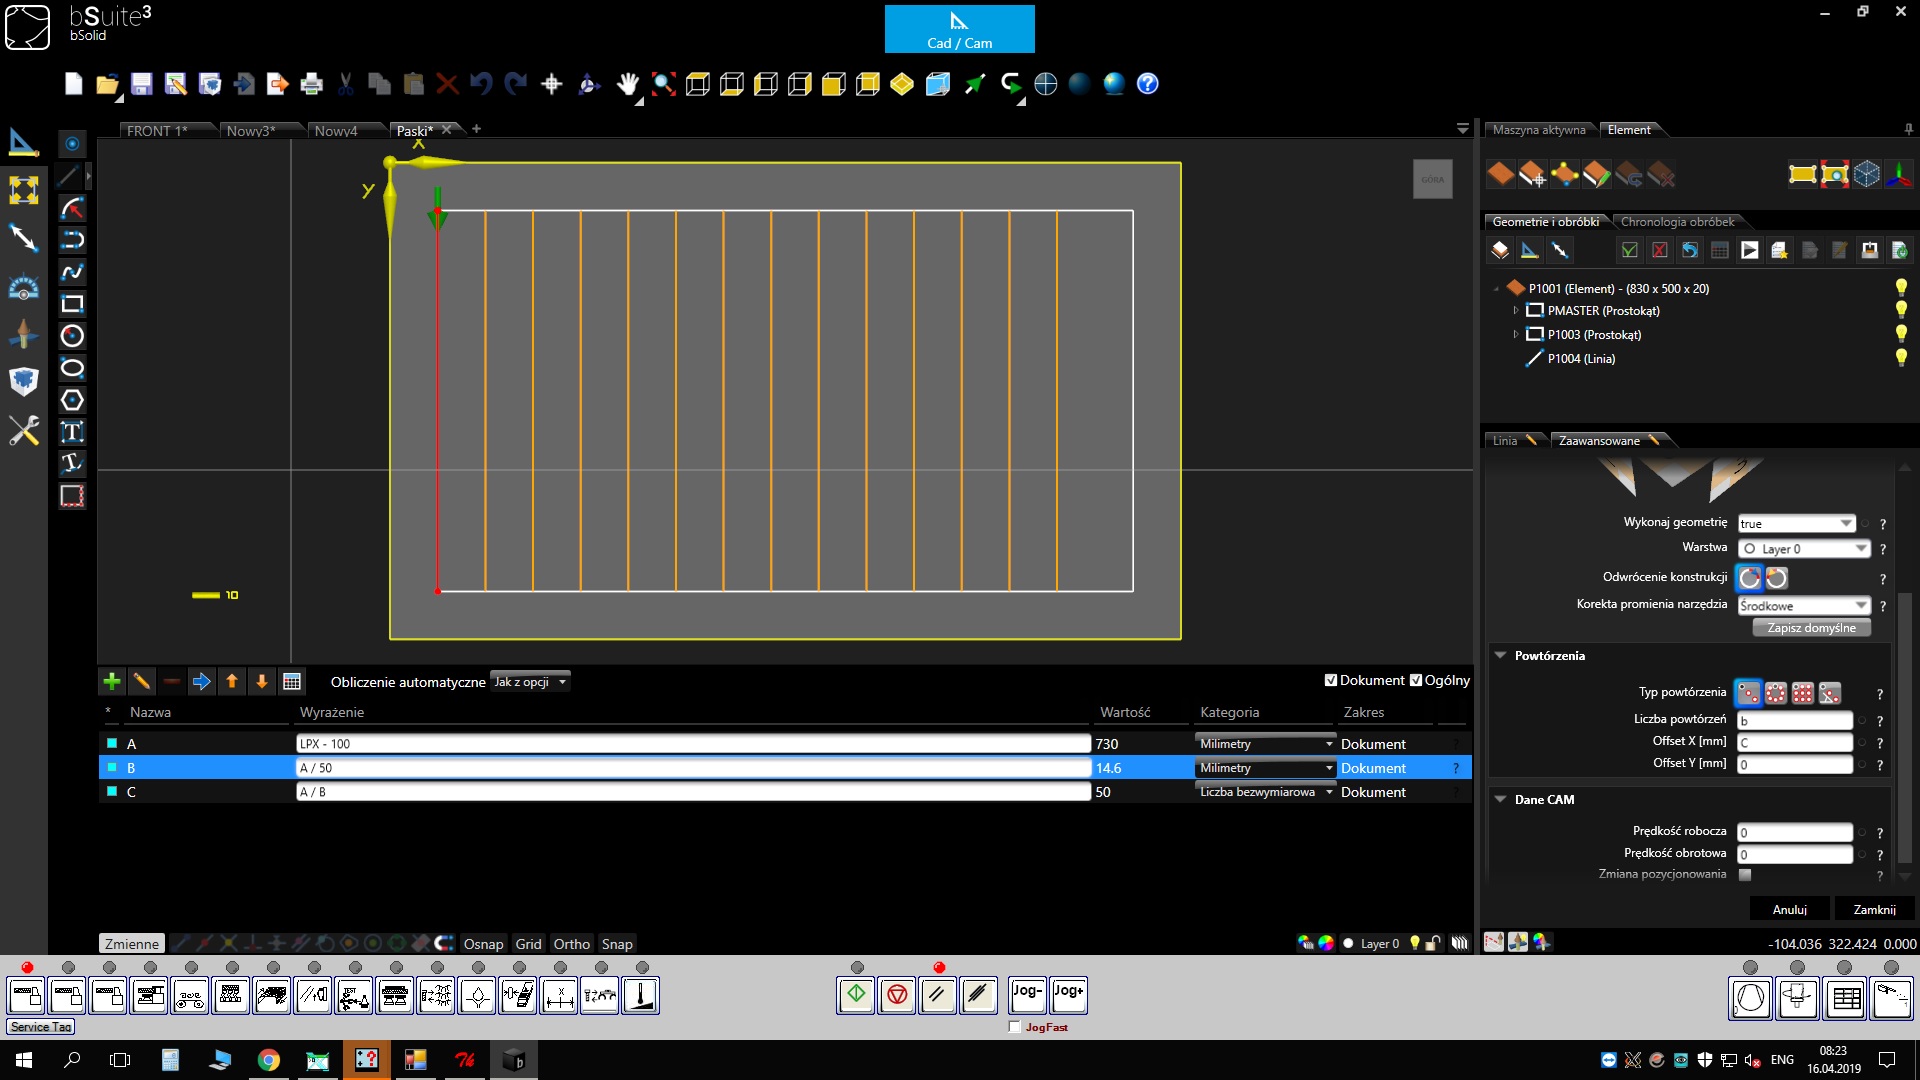Open the Obliczenie automatyczne dropdown
This screenshot has height=1080, width=1920.
(530, 682)
